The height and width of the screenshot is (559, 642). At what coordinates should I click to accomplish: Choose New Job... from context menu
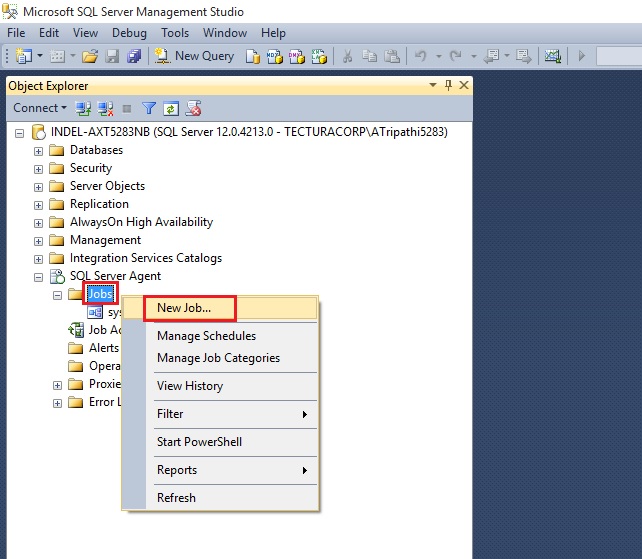(184, 308)
